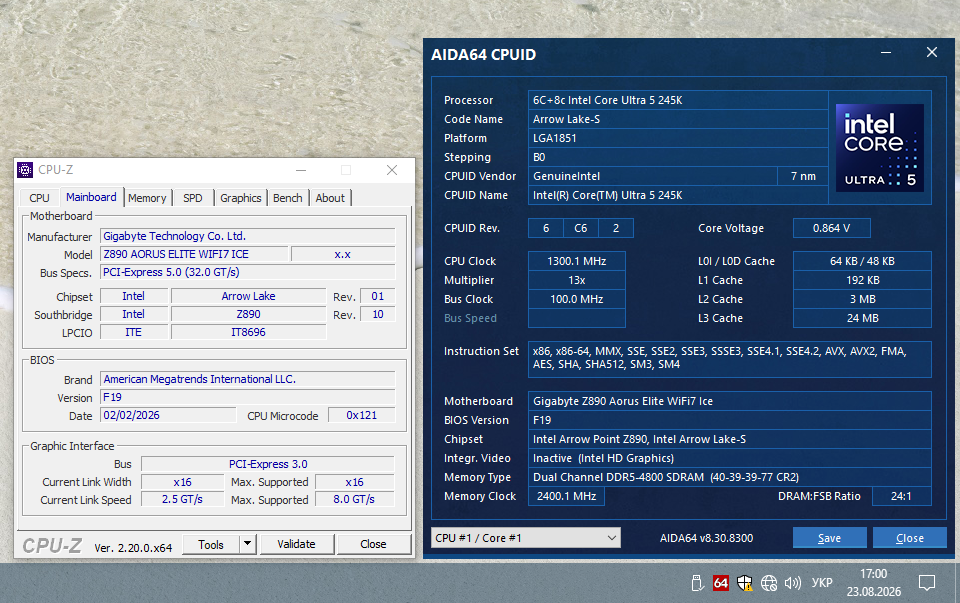
Task: Select the Mainboard tab in CPU-Z
Action: pyautogui.click(x=91, y=197)
